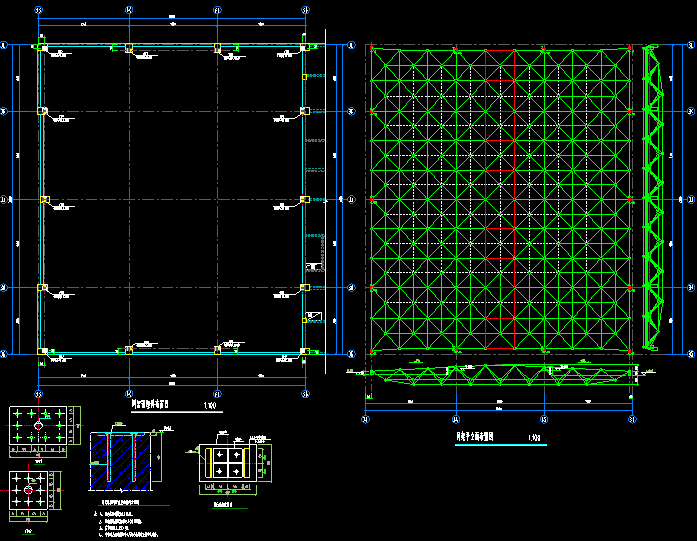Select the plate detail with yellow side bars
Viewport: 697px width, 541px height.
229,462
